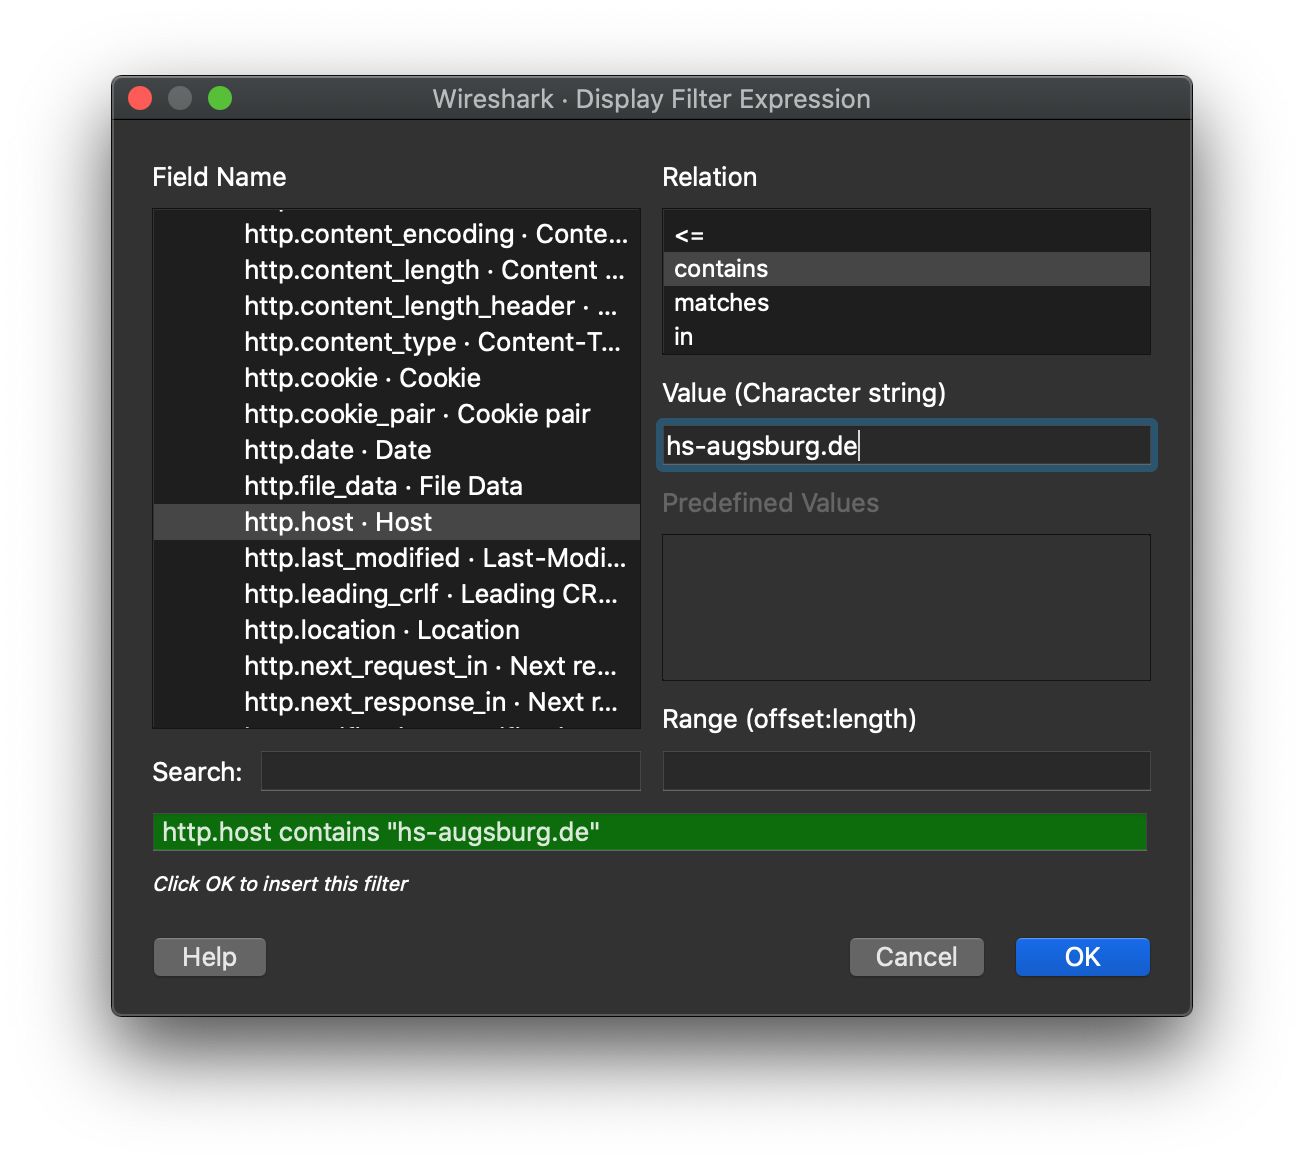Select http.file_data · File Data
1304x1164 pixels.
(383, 486)
